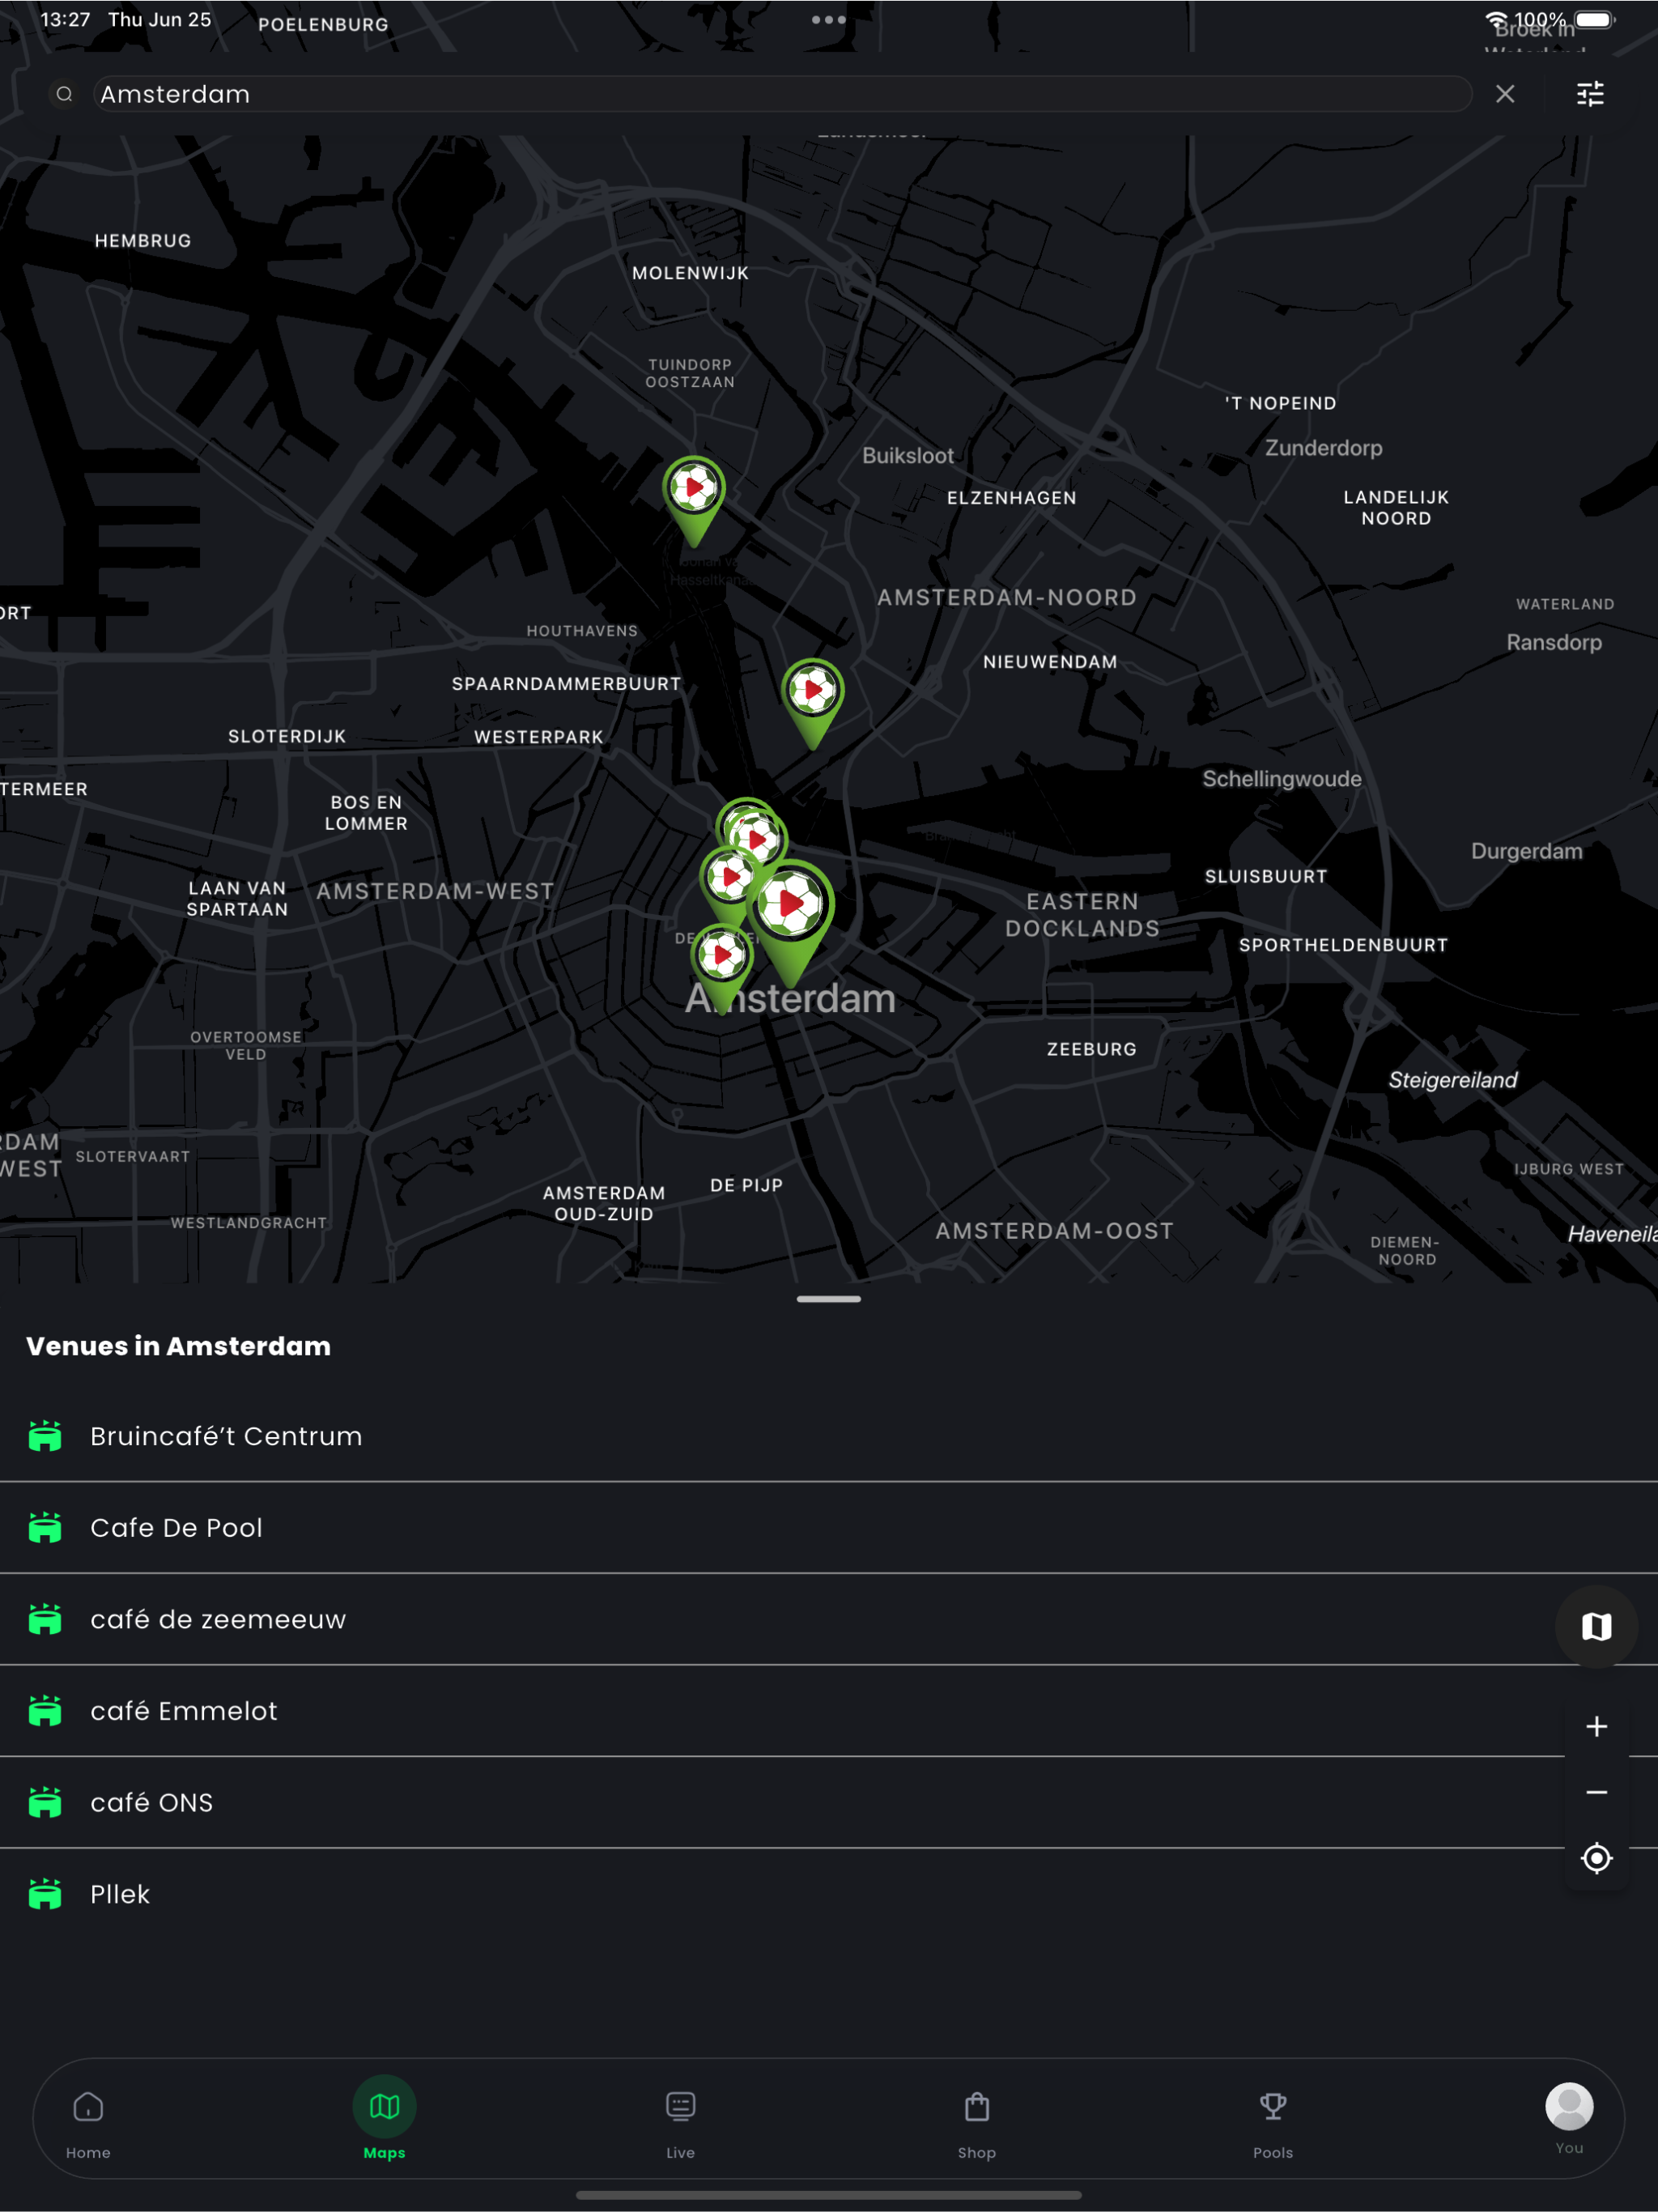Click the search magnifier icon
Viewport: 1658px width, 2212px height.
click(64, 94)
